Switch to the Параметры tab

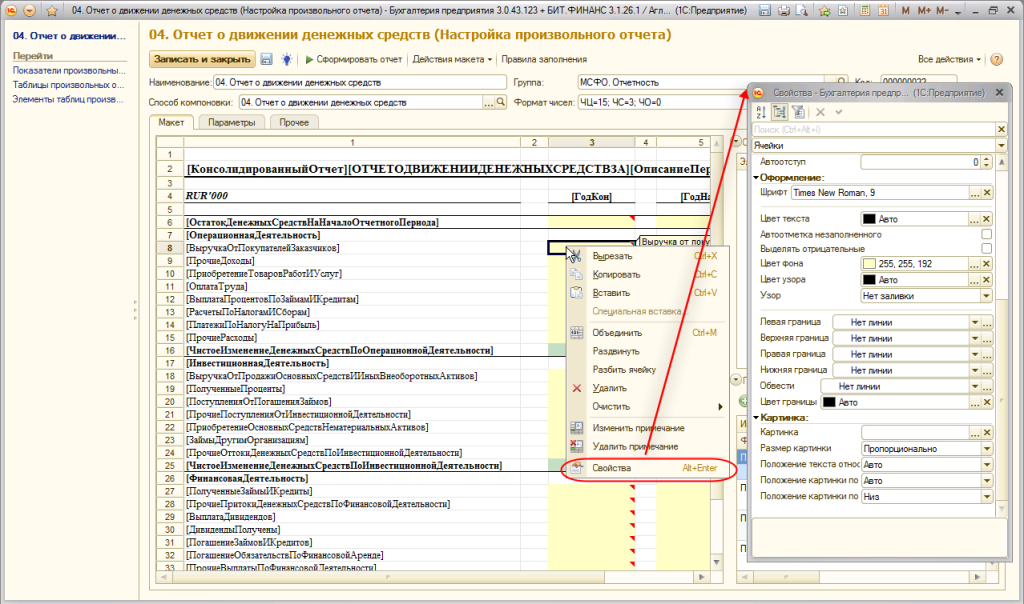pyautogui.click(x=230, y=122)
